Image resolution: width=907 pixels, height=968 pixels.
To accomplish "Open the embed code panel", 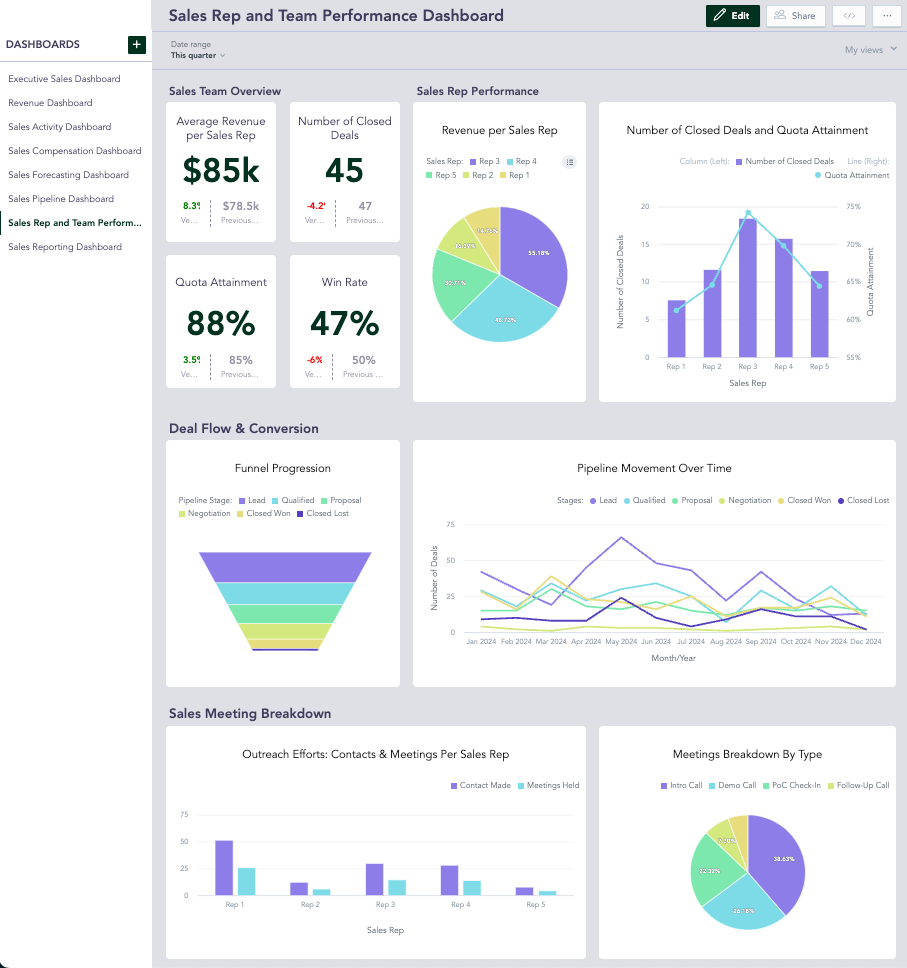I will click(850, 15).
